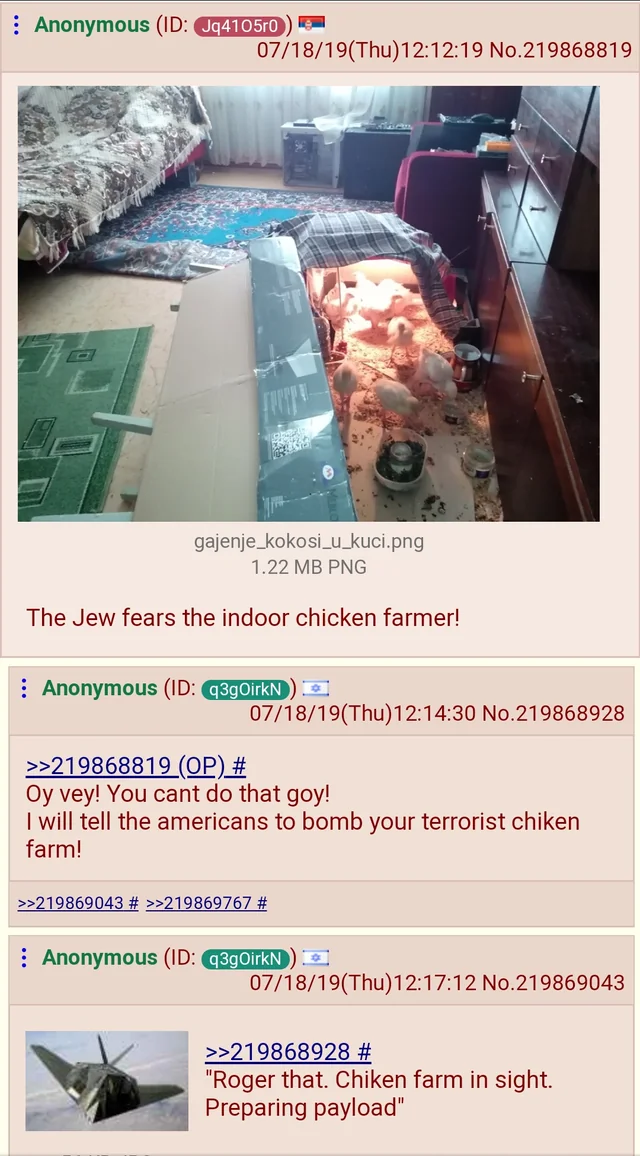
Task: Click the Anonymous name on the OP post
Action: (x=92, y=25)
